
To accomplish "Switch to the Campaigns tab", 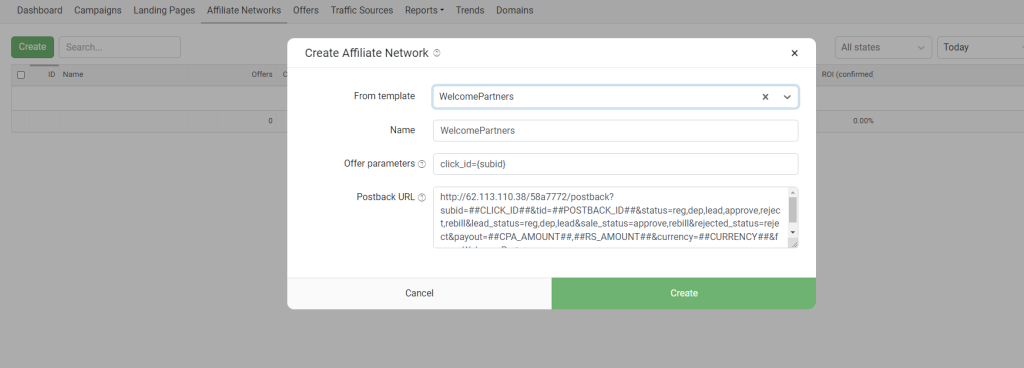I will pos(98,10).
